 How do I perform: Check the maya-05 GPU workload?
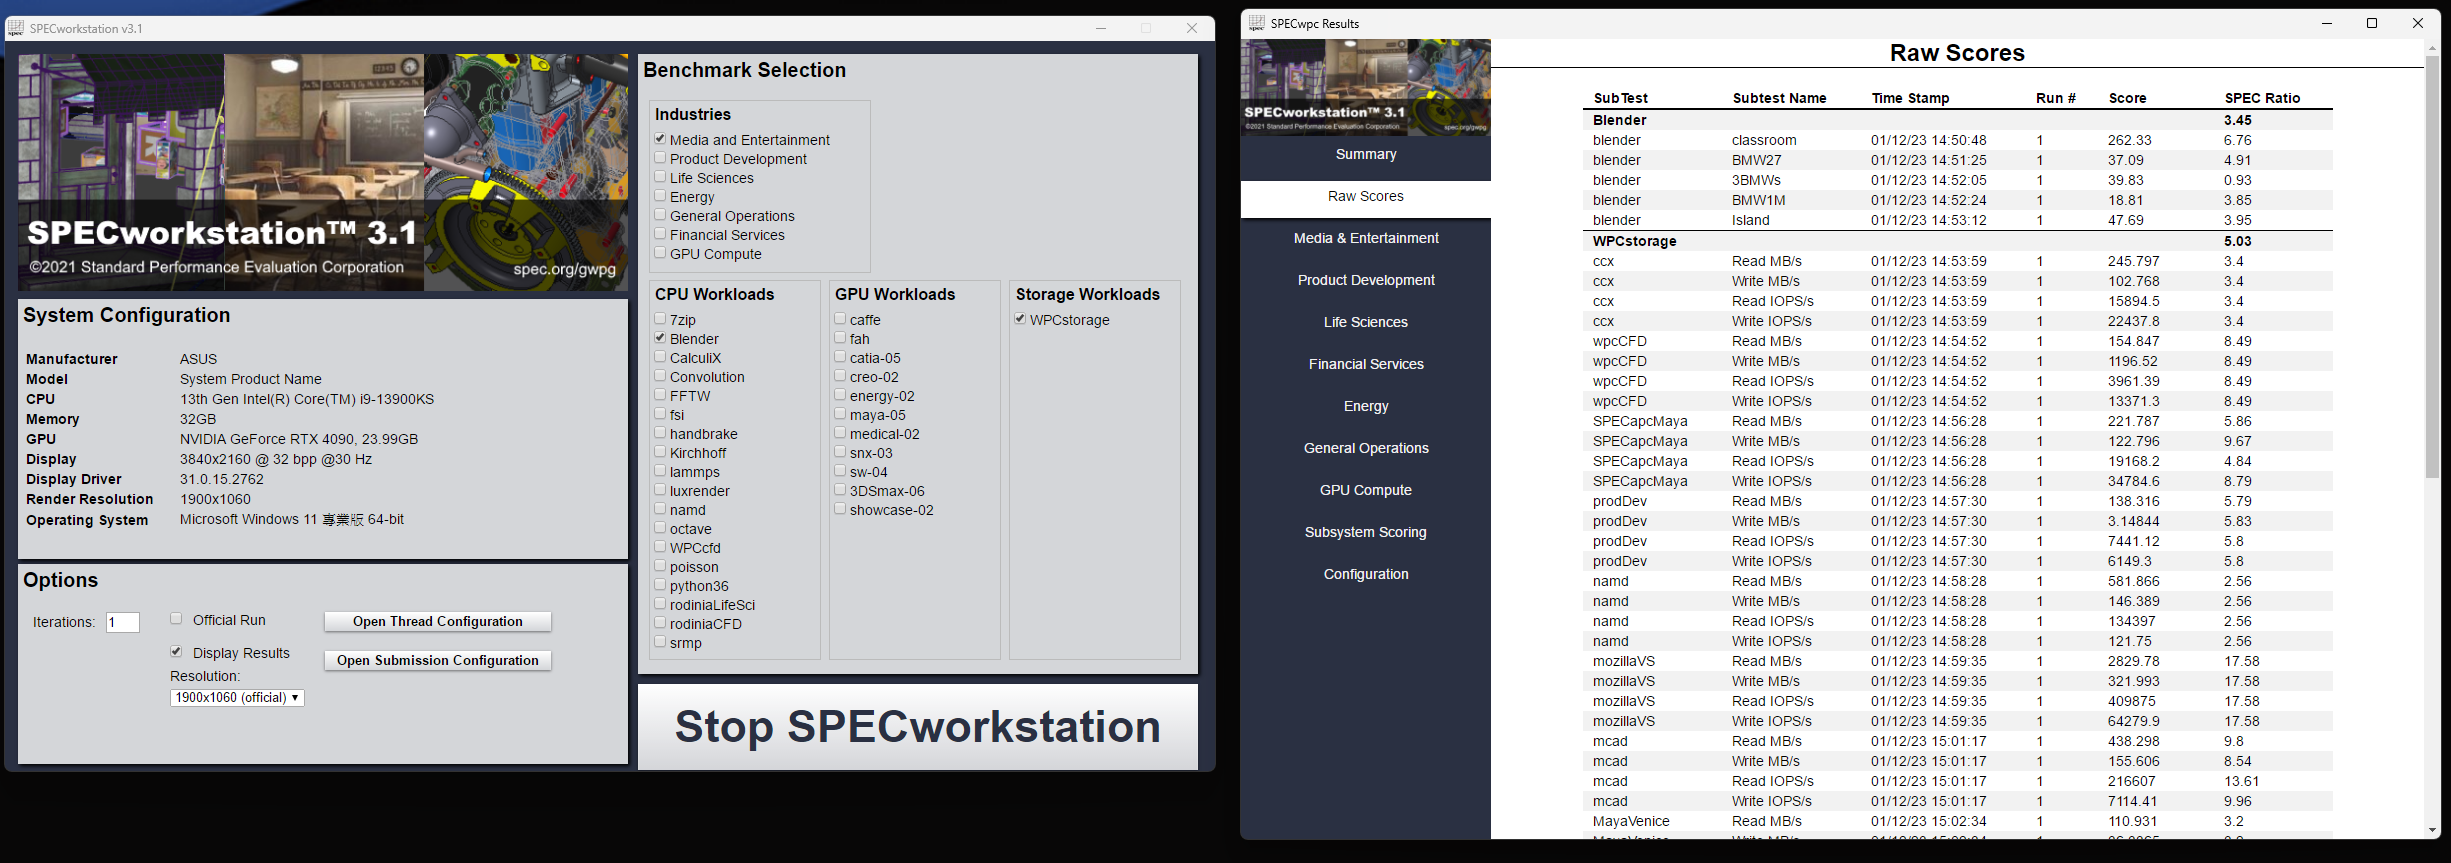[x=840, y=414]
